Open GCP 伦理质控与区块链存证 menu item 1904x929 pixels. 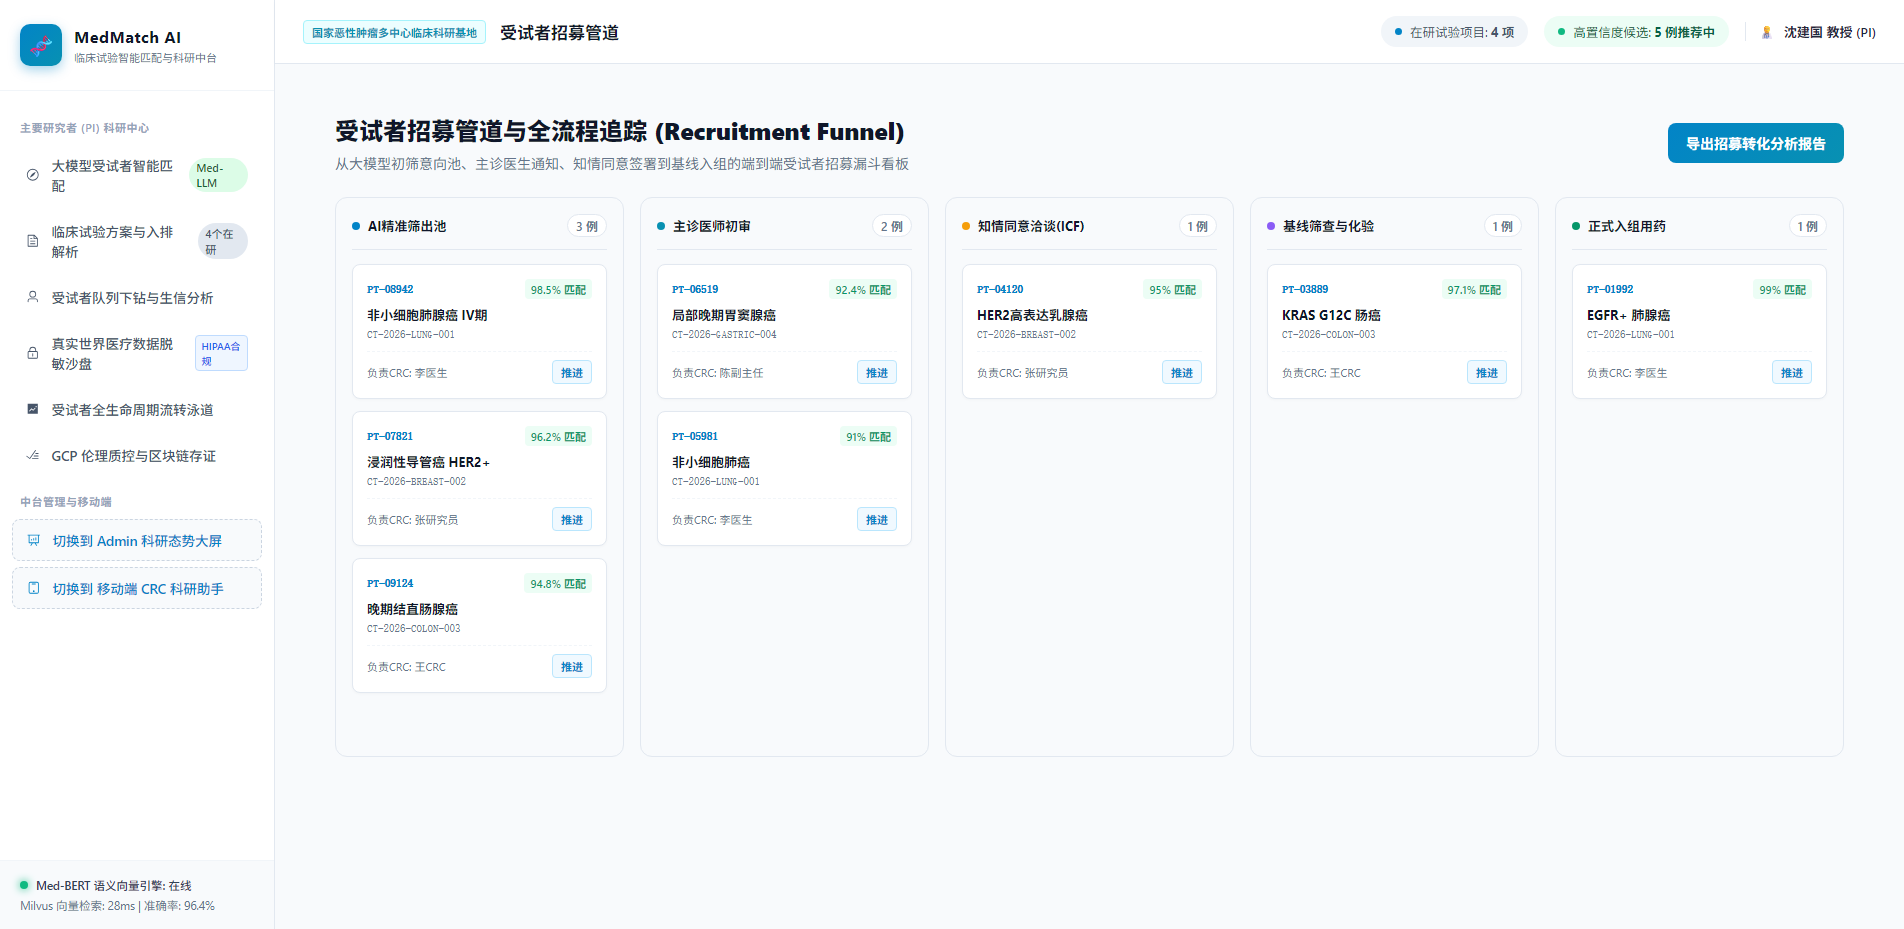click(x=137, y=455)
